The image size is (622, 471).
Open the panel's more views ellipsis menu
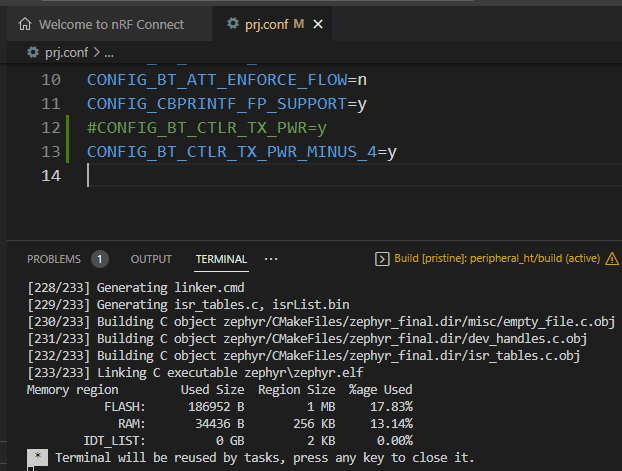pyautogui.click(x=271, y=259)
